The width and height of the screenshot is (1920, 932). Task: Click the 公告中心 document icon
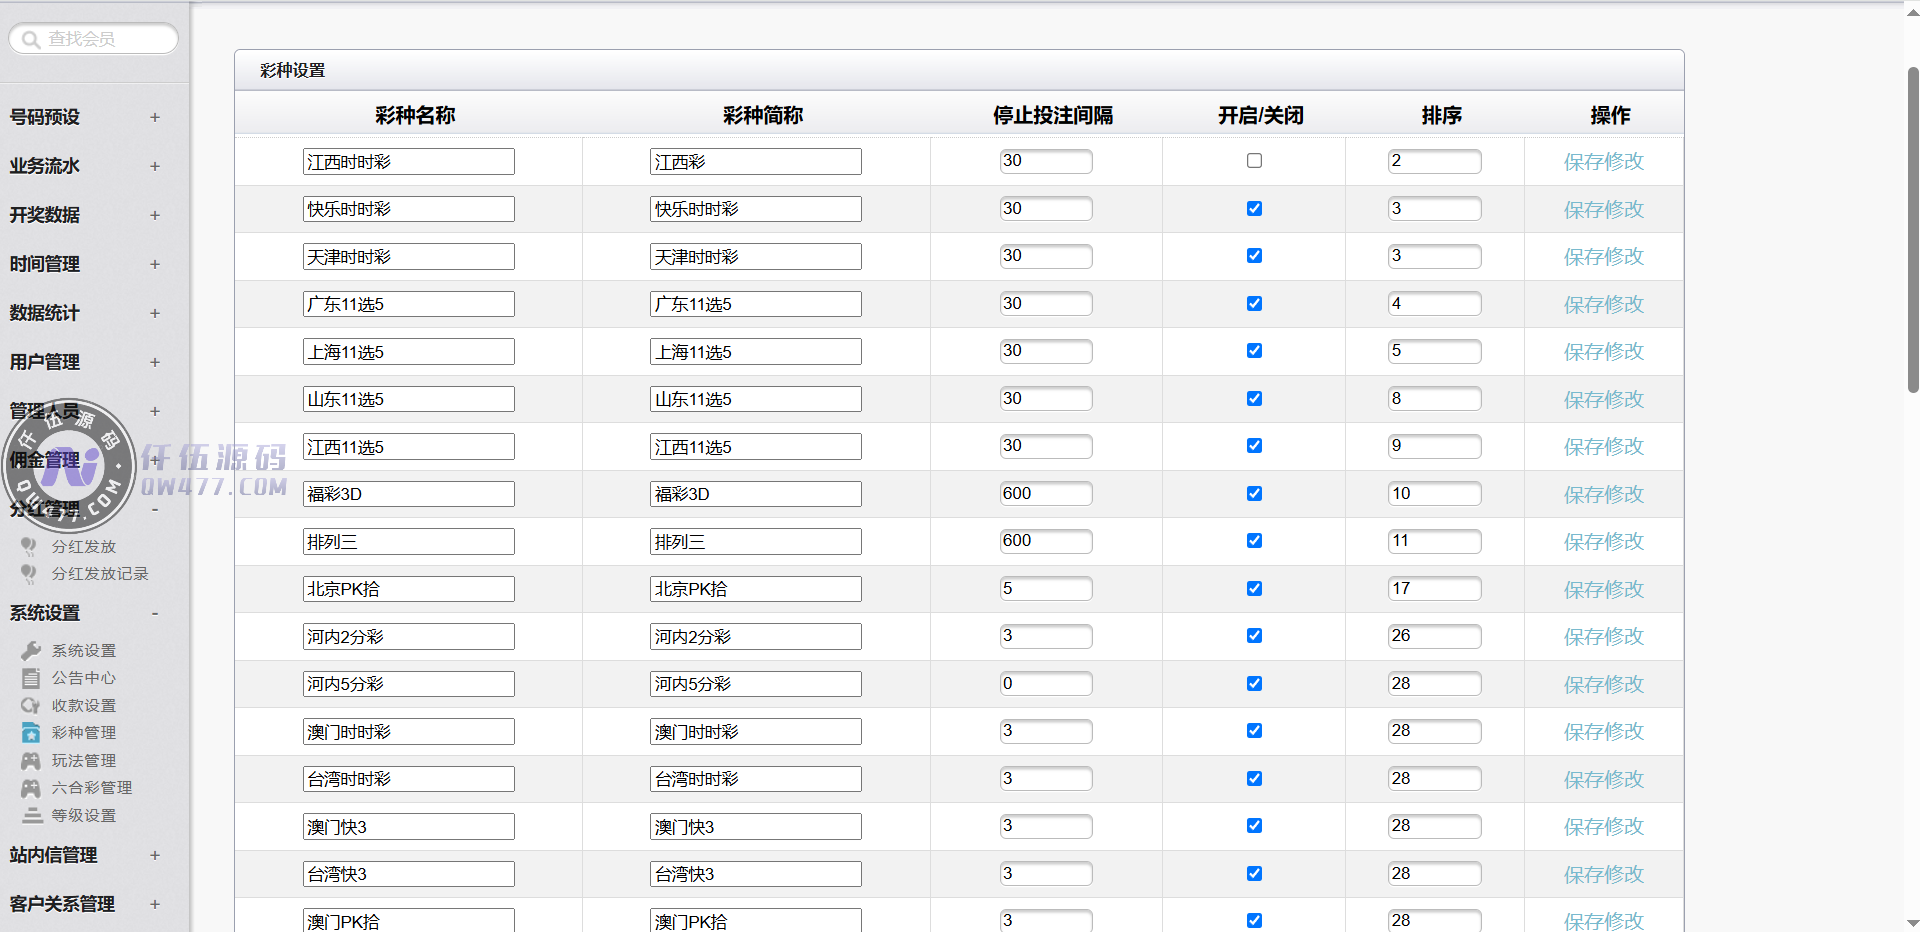click(31, 678)
